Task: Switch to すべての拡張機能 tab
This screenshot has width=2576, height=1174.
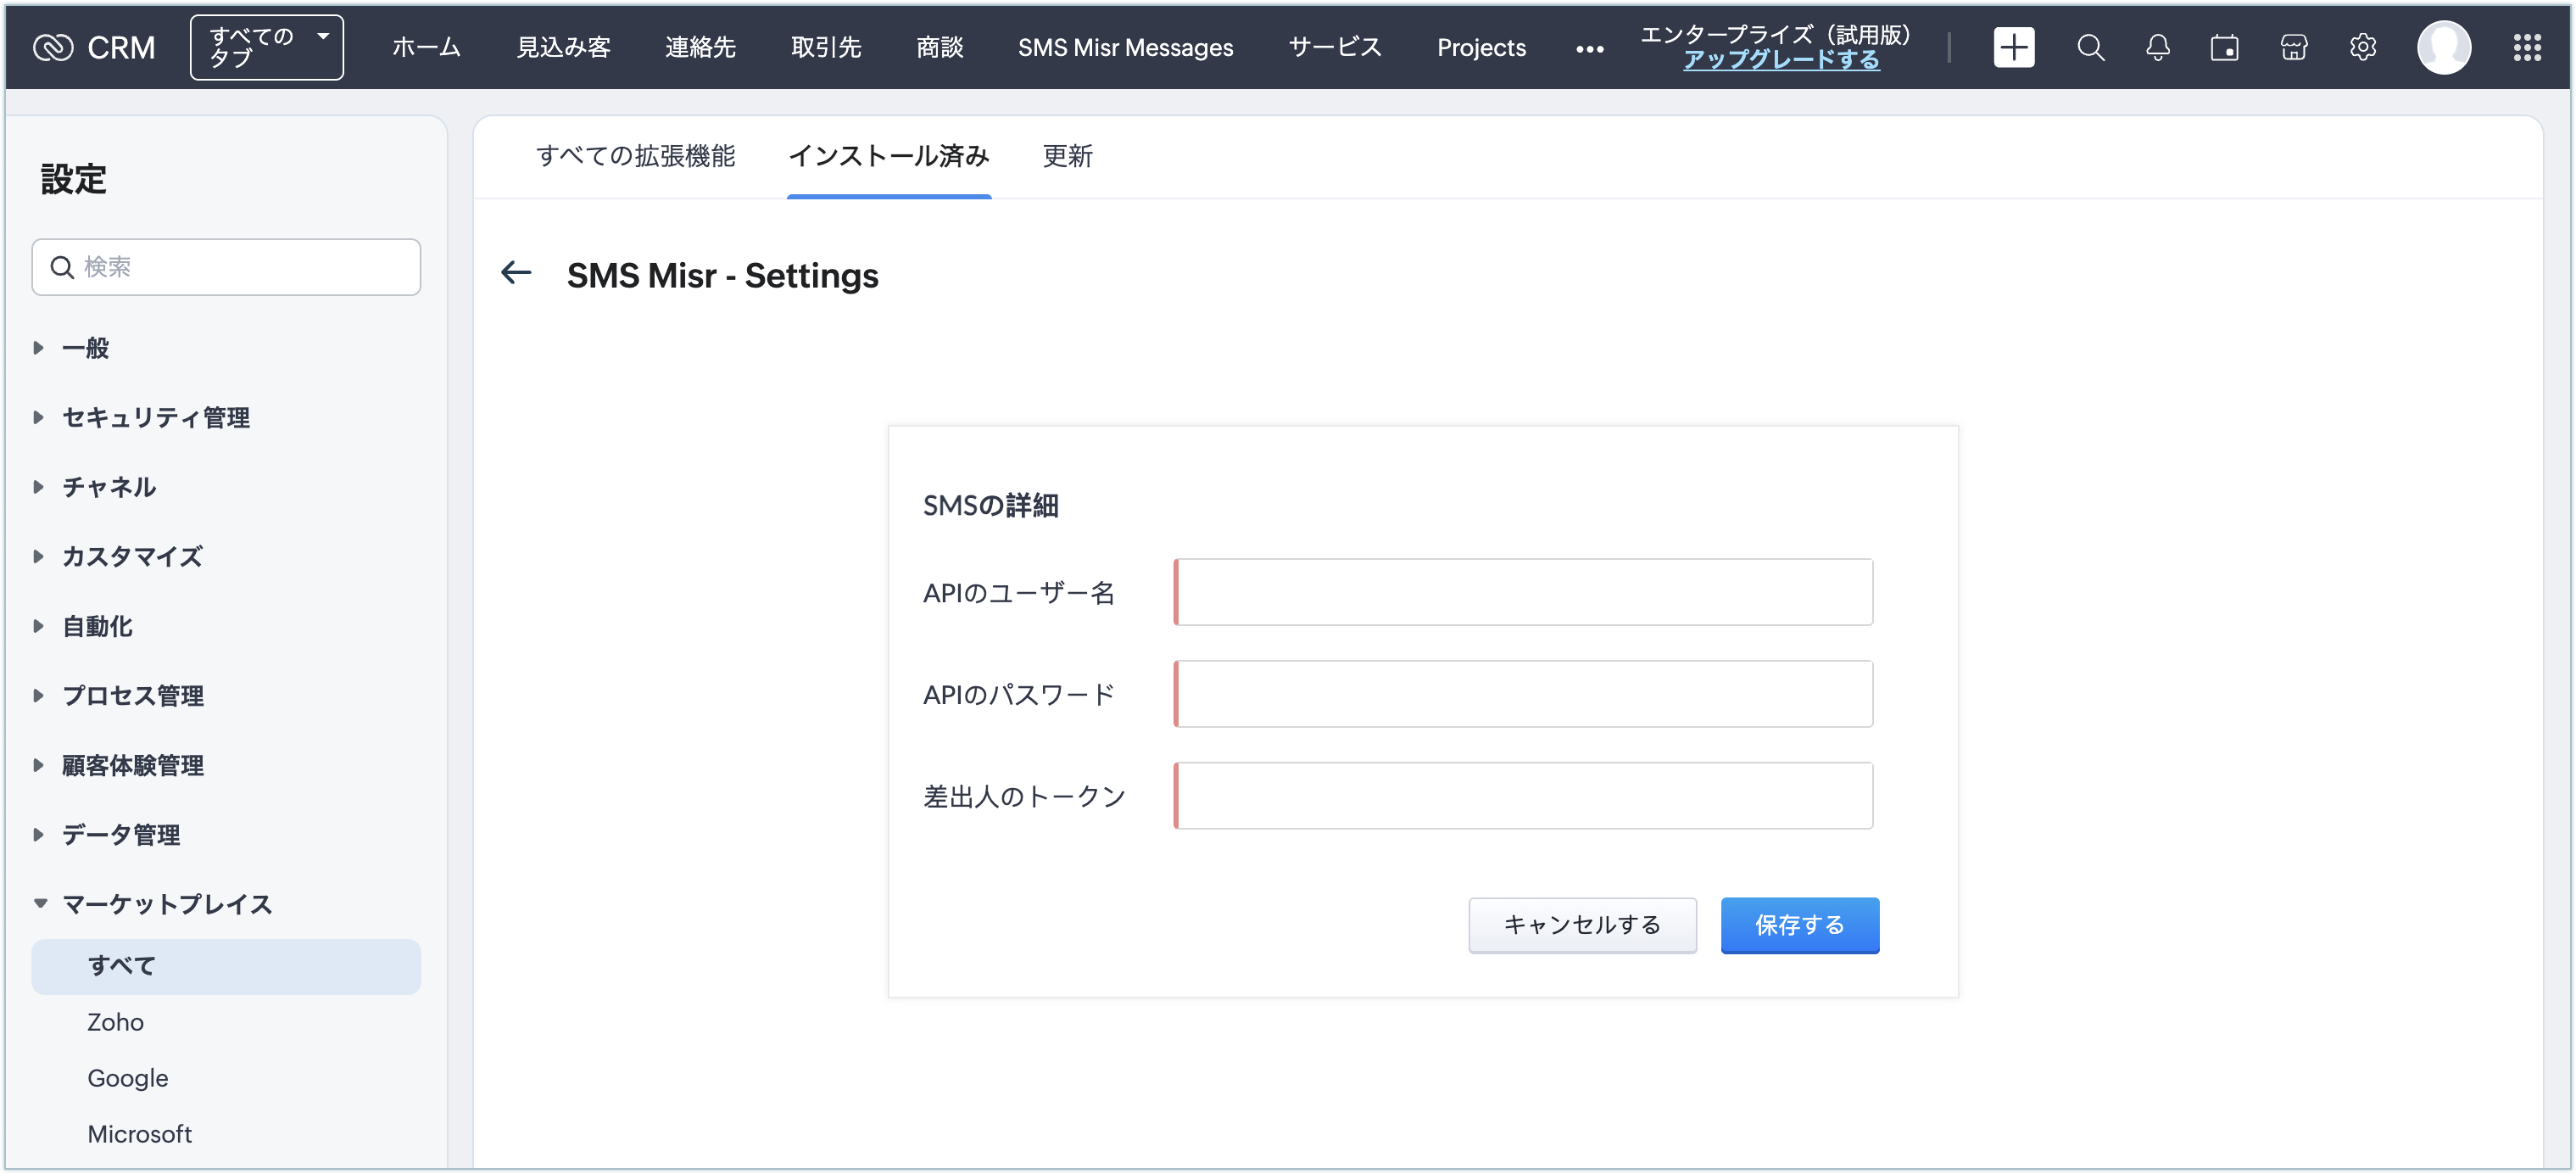Action: tap(635, 156)
